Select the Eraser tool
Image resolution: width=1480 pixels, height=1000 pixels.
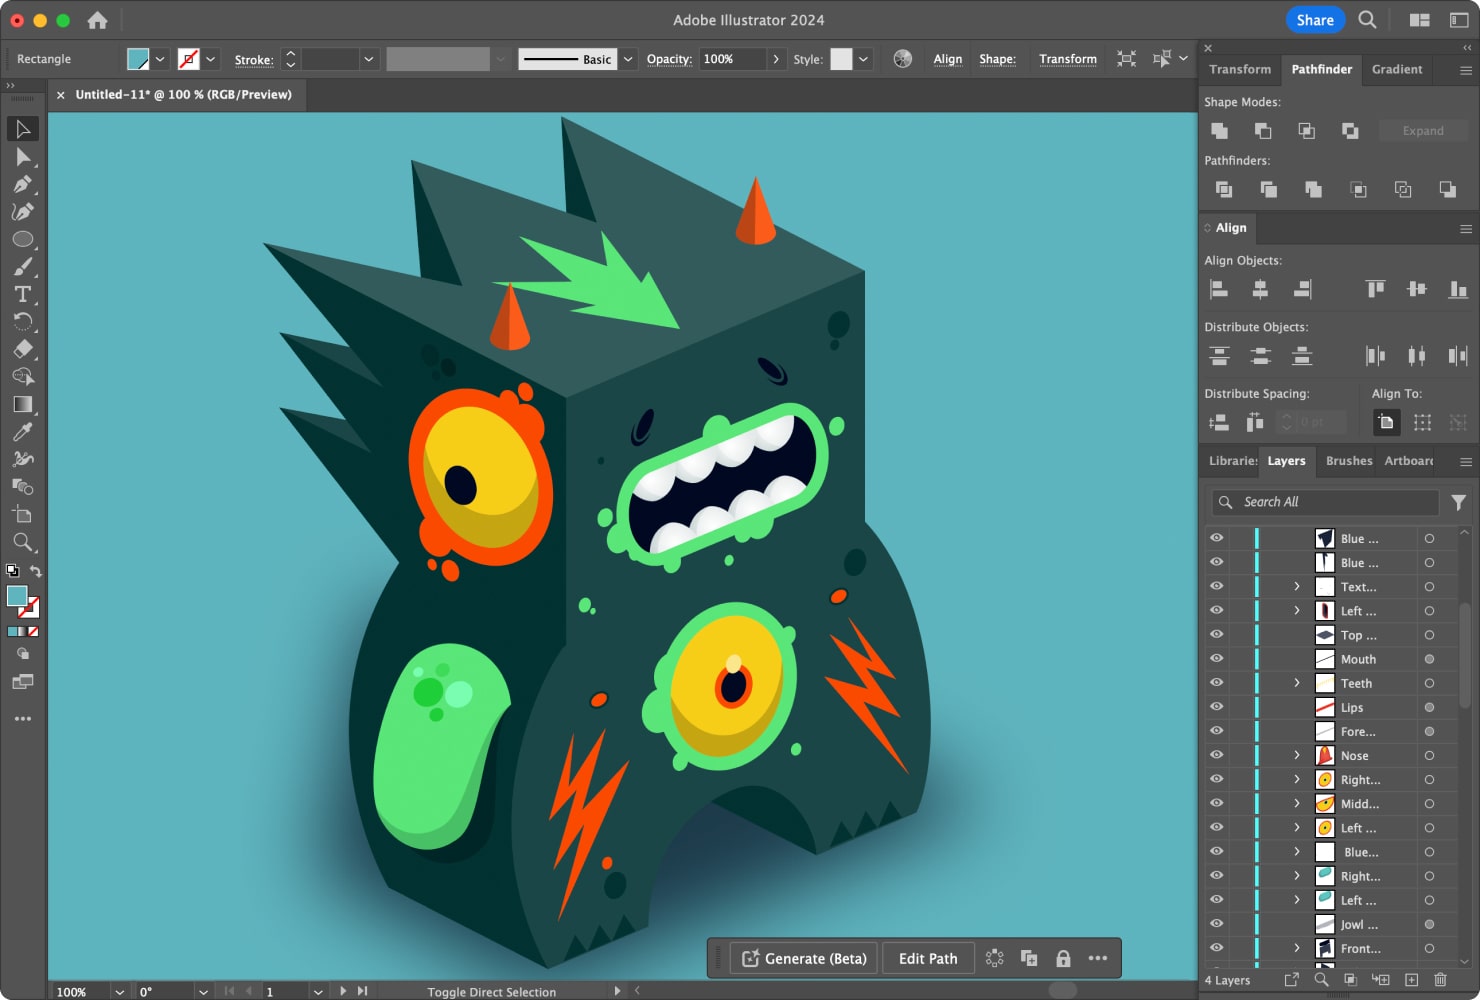[23, 349]
